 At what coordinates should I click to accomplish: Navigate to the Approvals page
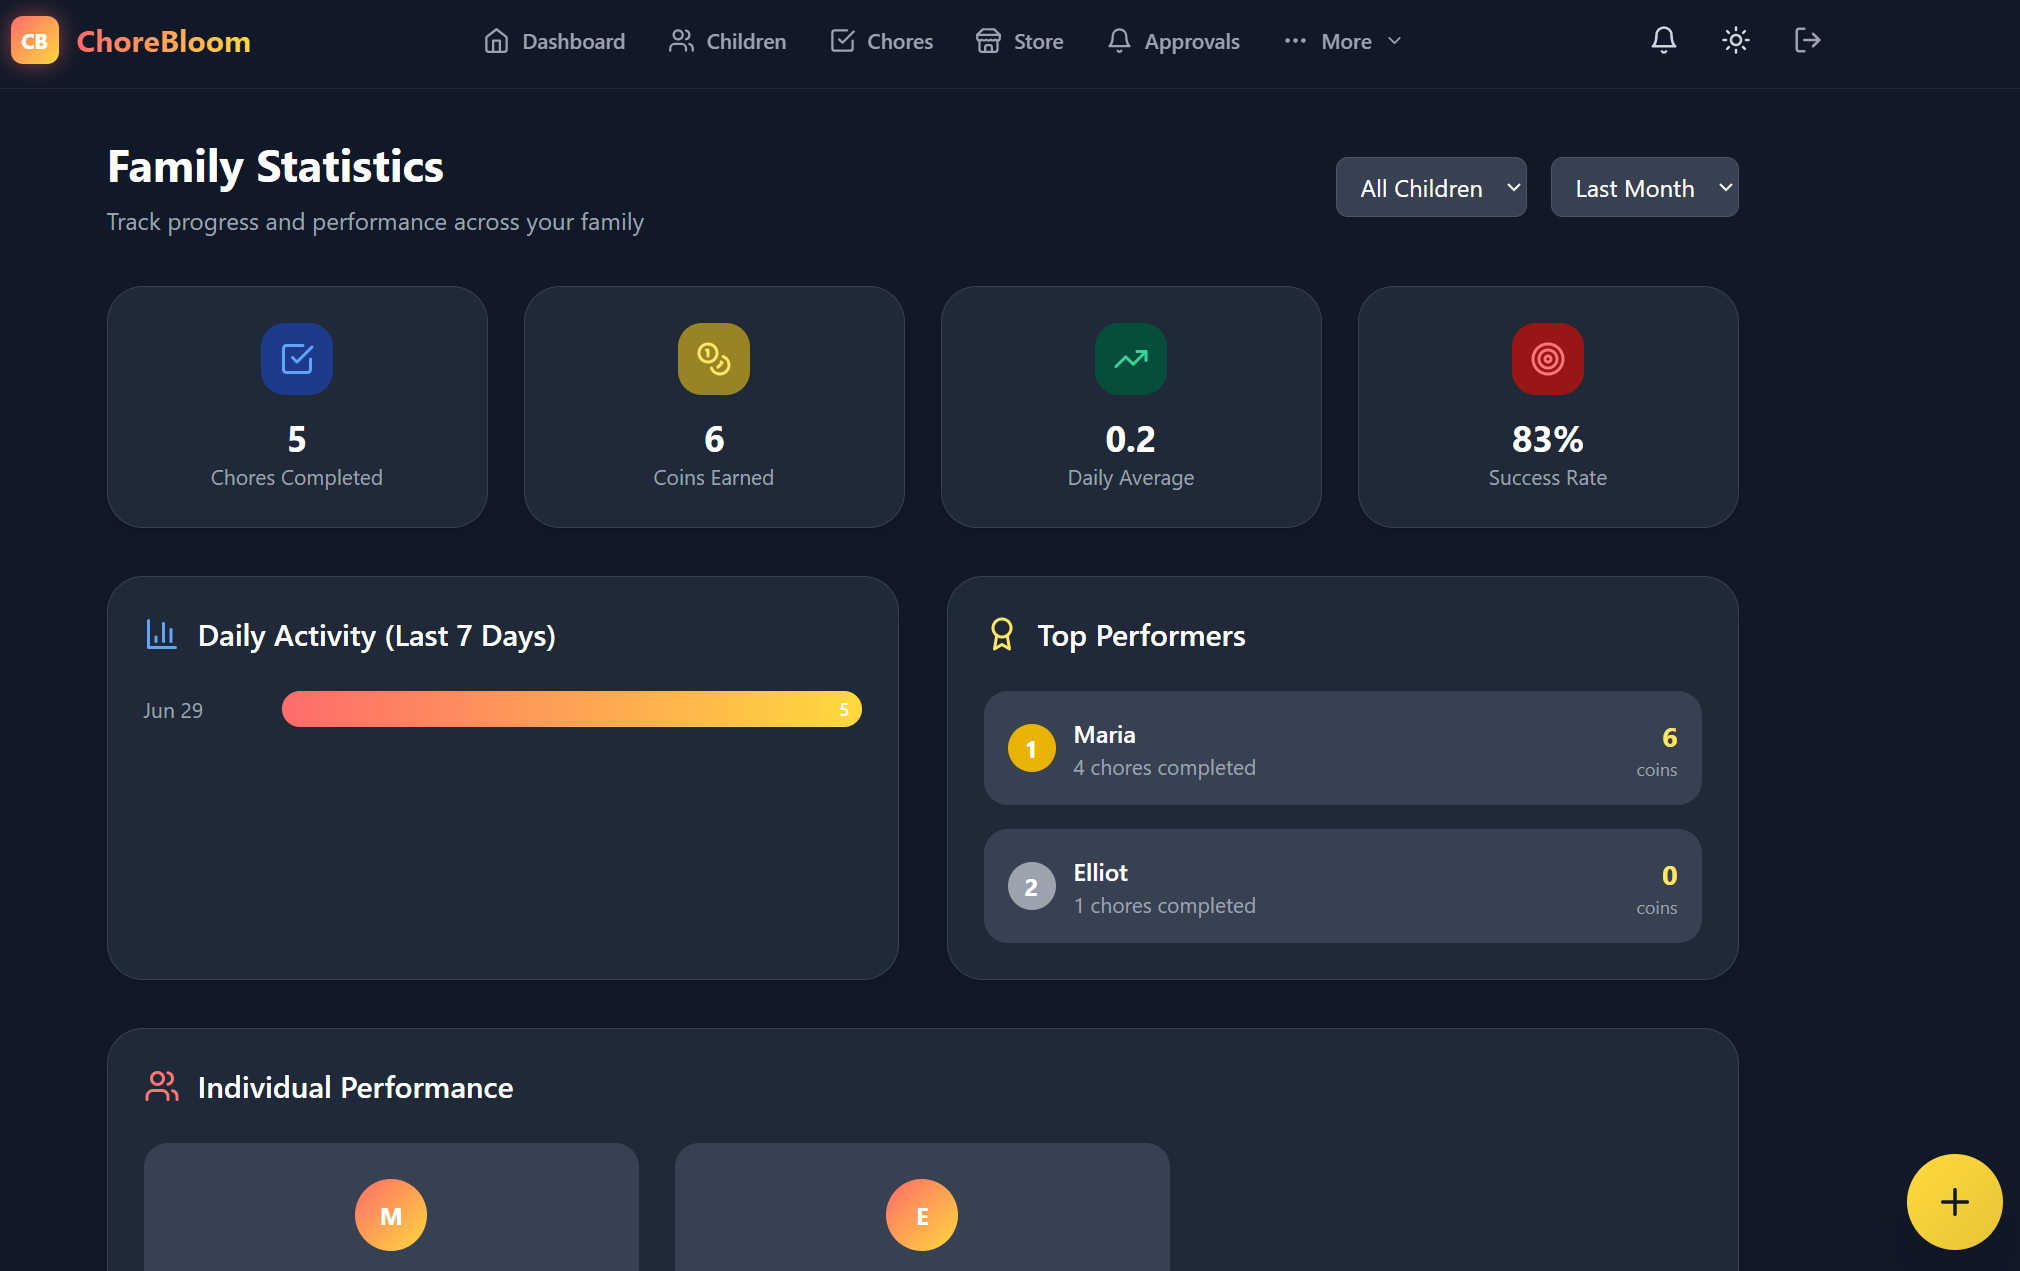[1173, 42]
